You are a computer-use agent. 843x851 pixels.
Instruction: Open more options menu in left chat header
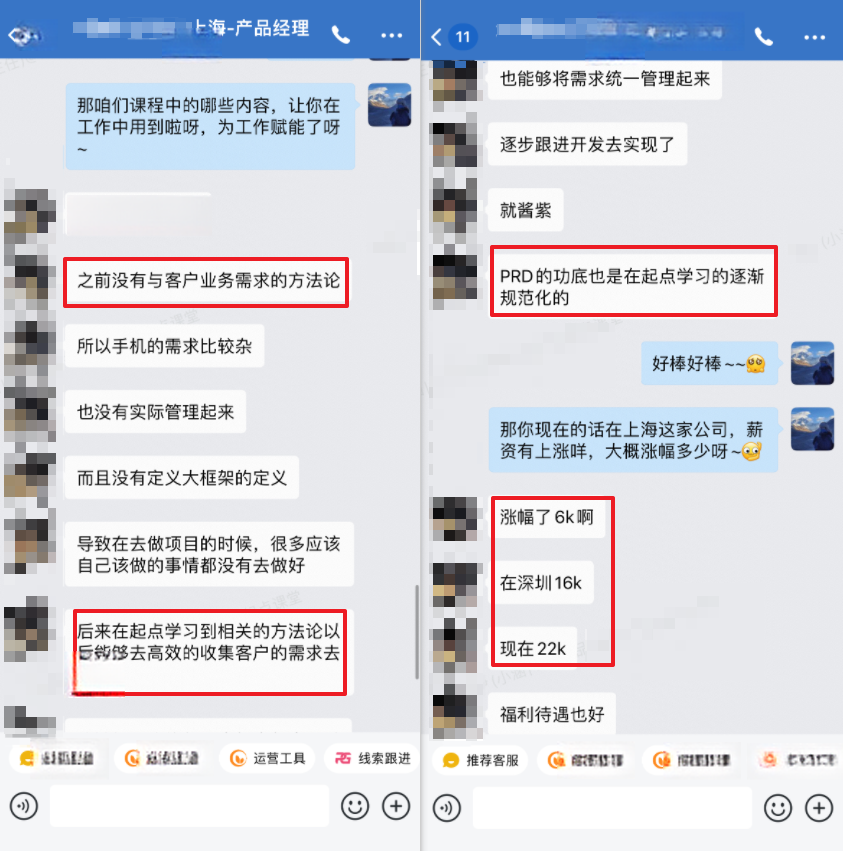click(x=391, y=35)
